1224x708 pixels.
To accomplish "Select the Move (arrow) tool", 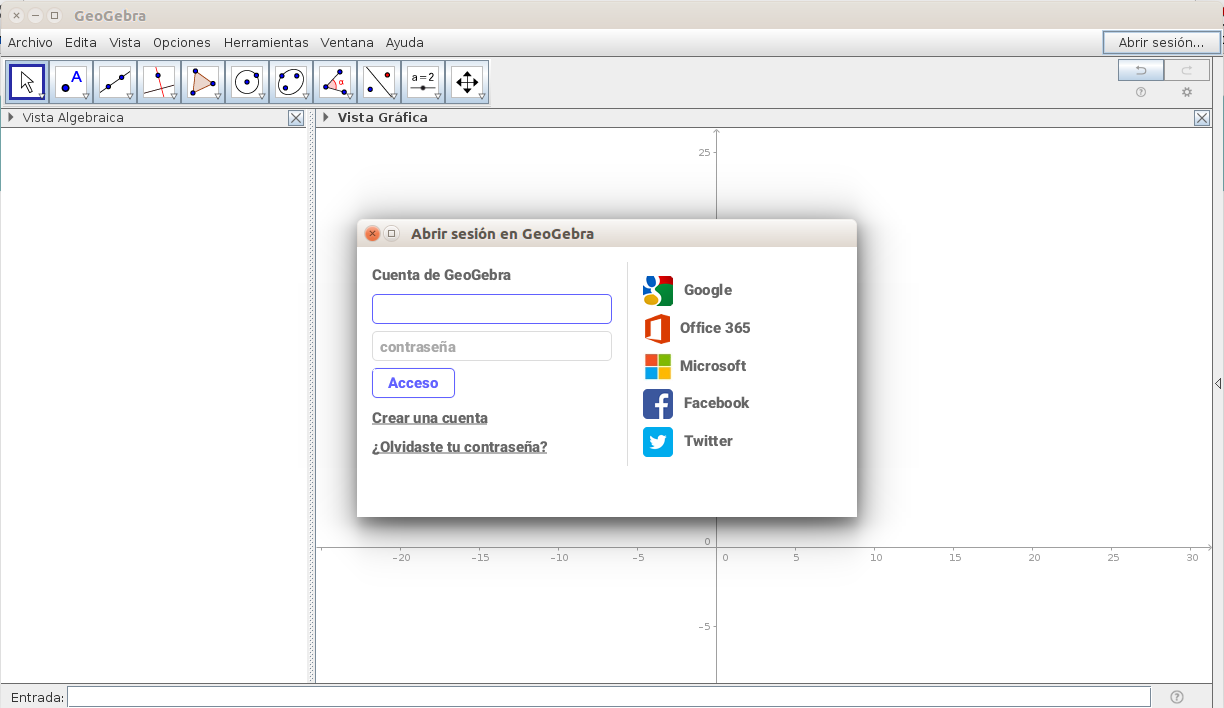I will click(x=27, y=82).
